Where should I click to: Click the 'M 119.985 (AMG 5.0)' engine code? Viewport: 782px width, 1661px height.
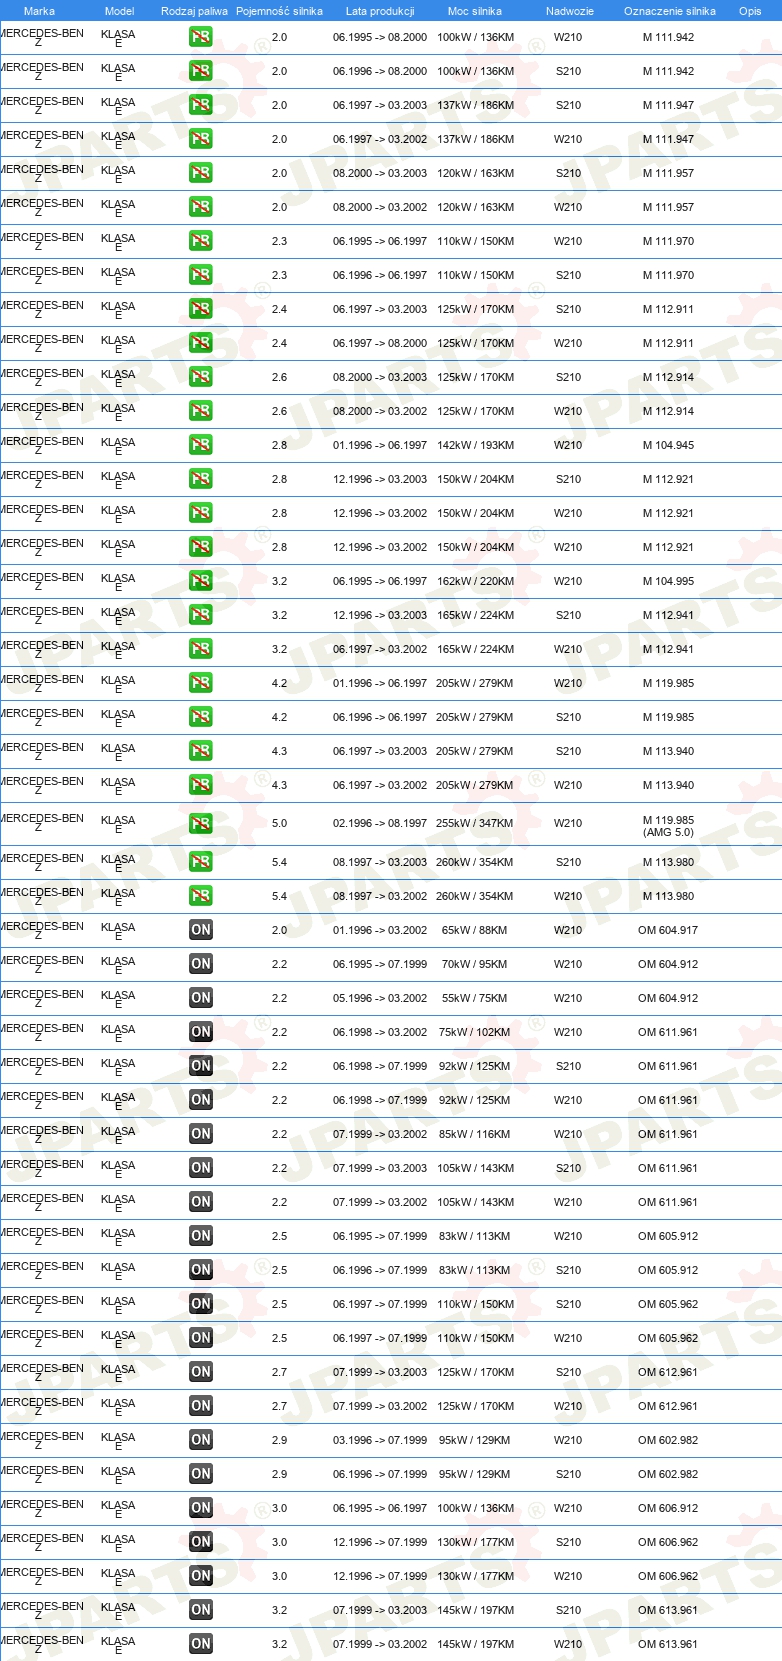pyautogui.click(x=668, y=826)
